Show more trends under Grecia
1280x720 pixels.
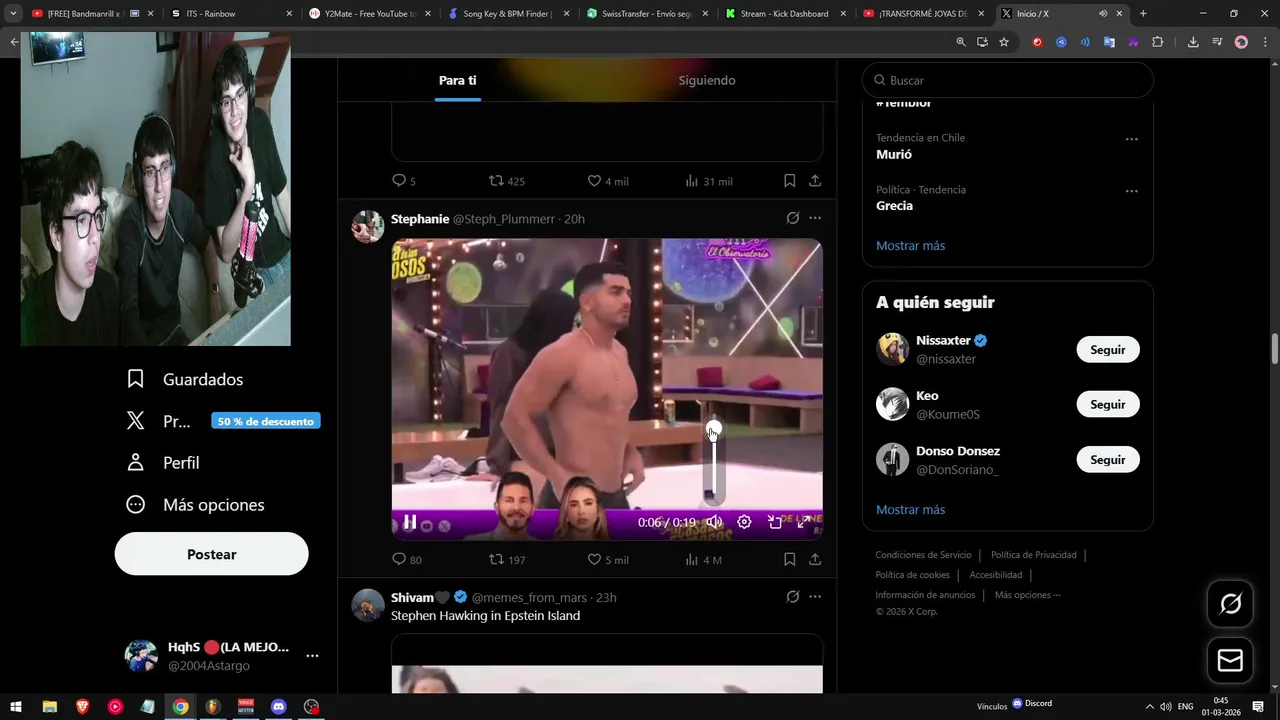(x=910, y=245)
